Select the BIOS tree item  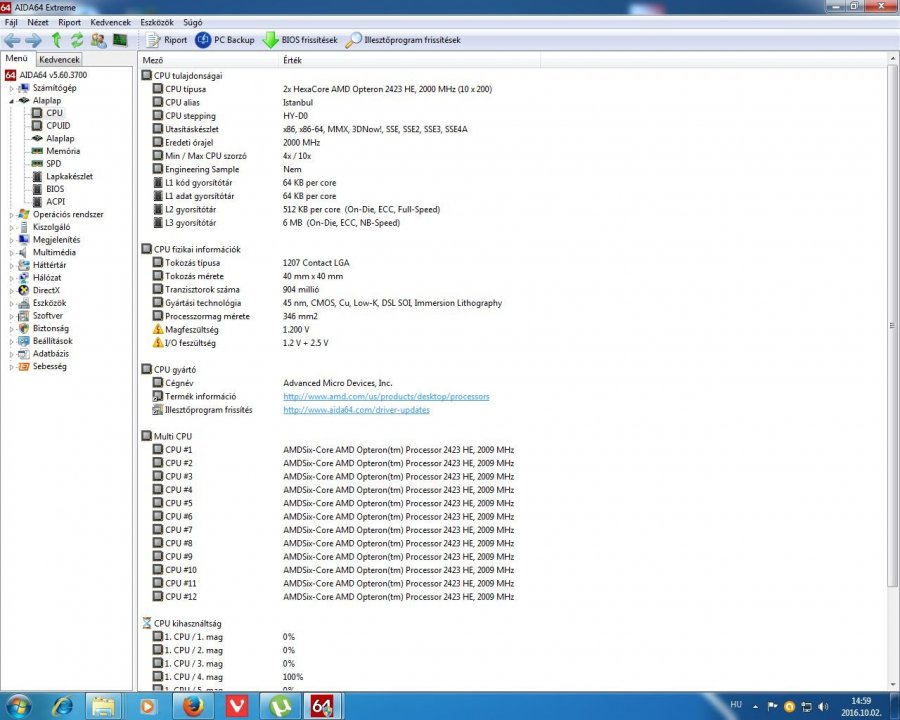(55, 189)
